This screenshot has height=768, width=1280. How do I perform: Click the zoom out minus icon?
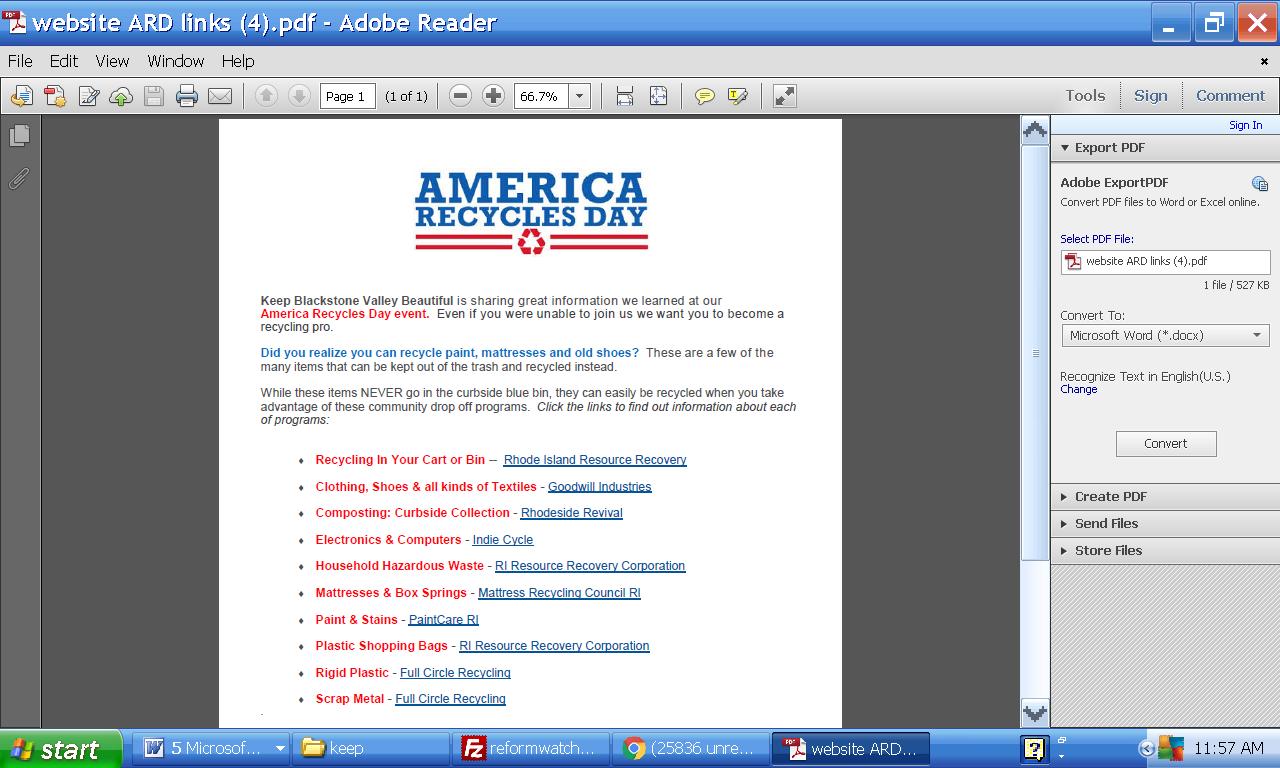(460, 96)
